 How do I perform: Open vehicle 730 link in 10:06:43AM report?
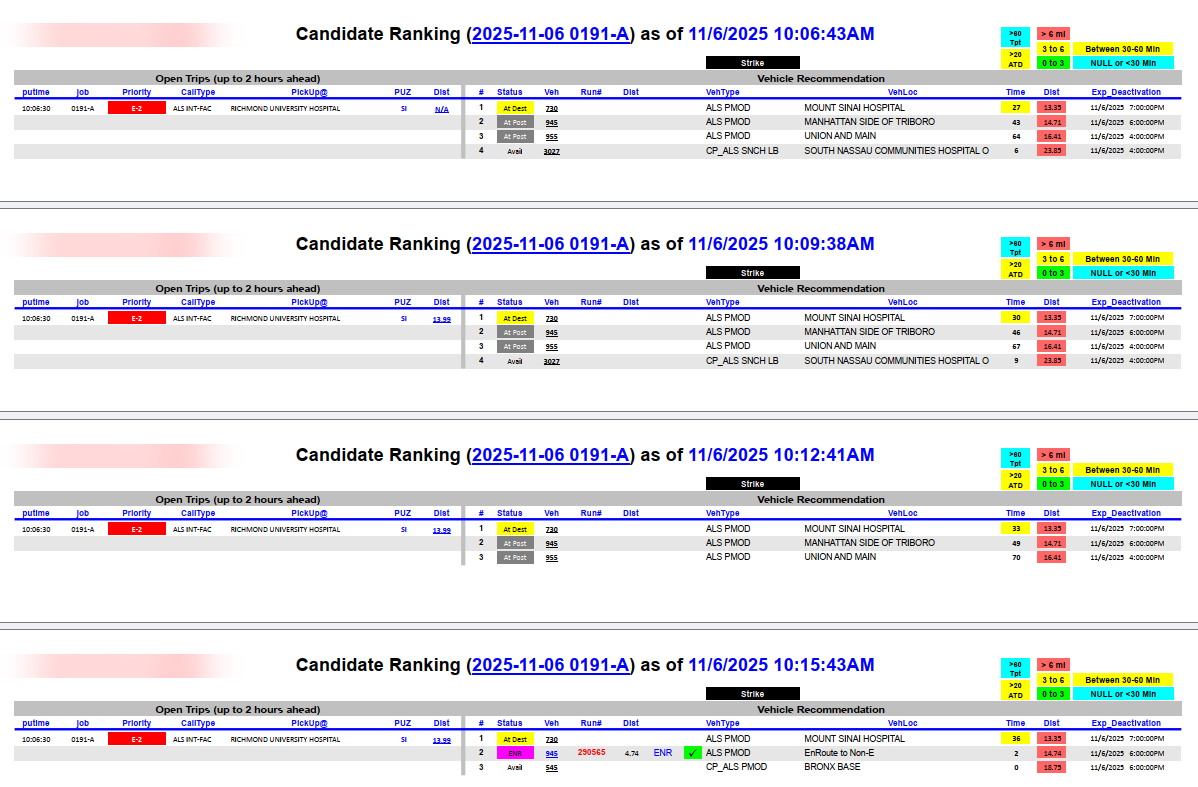[x=552, y=108]
